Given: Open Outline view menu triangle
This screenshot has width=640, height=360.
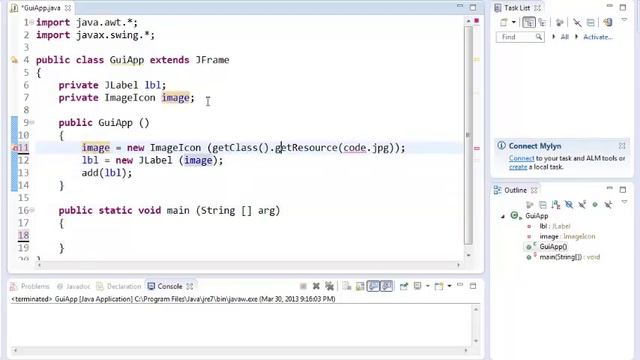Looking at the screenshot, I should click(624, 202).
